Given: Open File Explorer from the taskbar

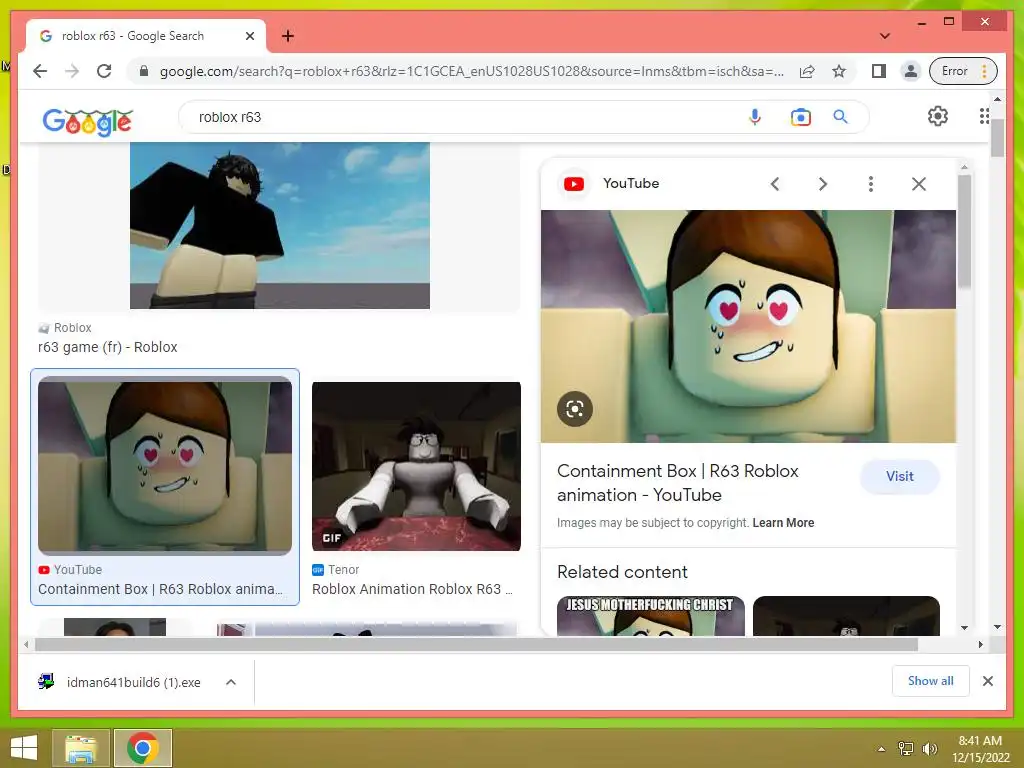Looking at the screenshot, I should click(80, 748).
